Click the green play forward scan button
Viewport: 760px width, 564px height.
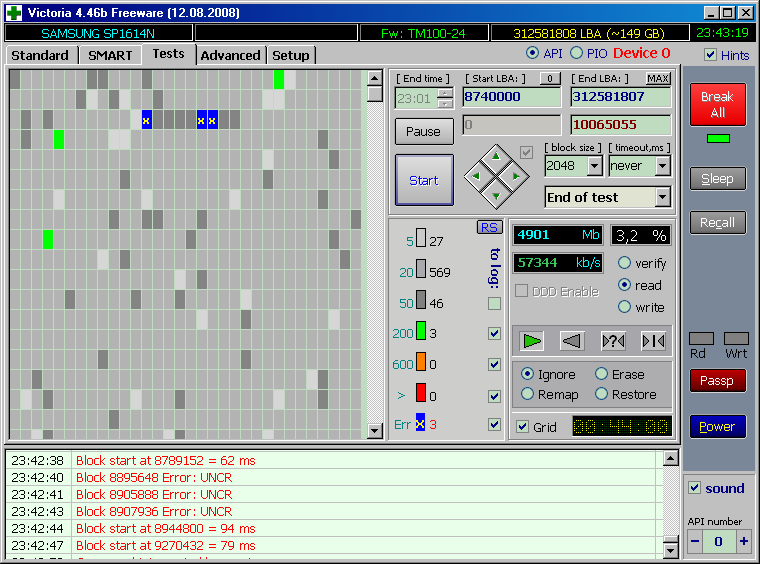(x=532, y=341)
